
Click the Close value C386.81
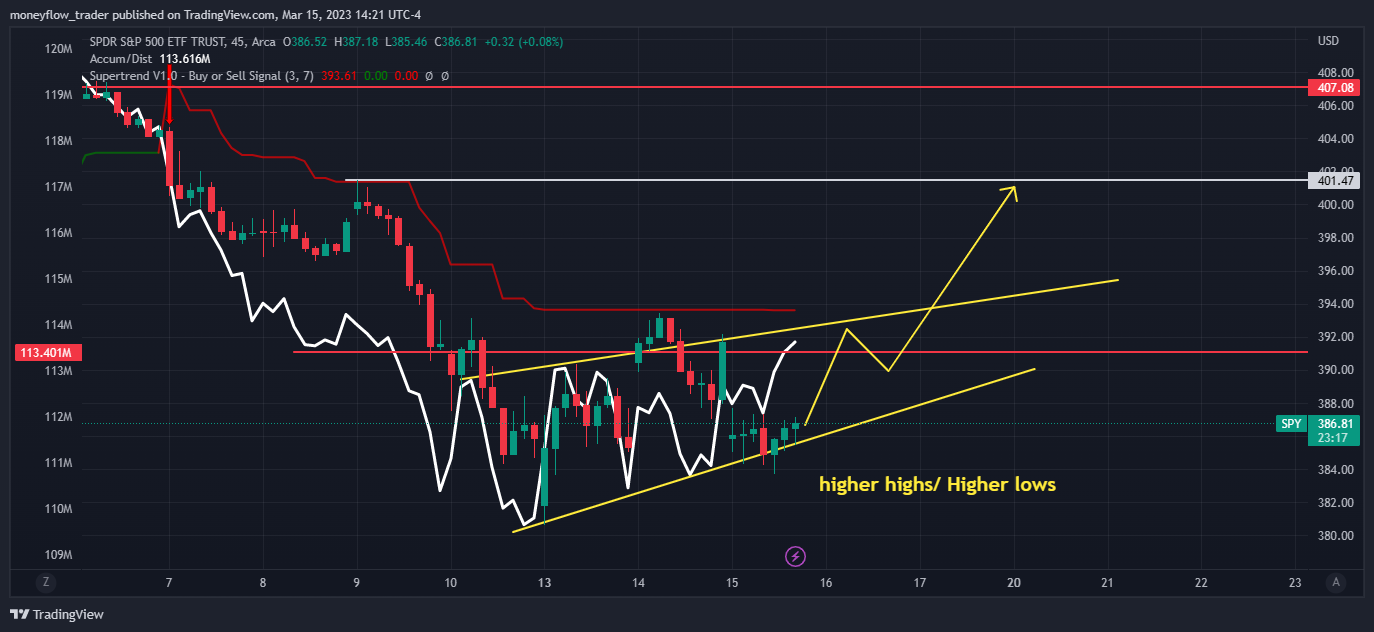[455, 42]
